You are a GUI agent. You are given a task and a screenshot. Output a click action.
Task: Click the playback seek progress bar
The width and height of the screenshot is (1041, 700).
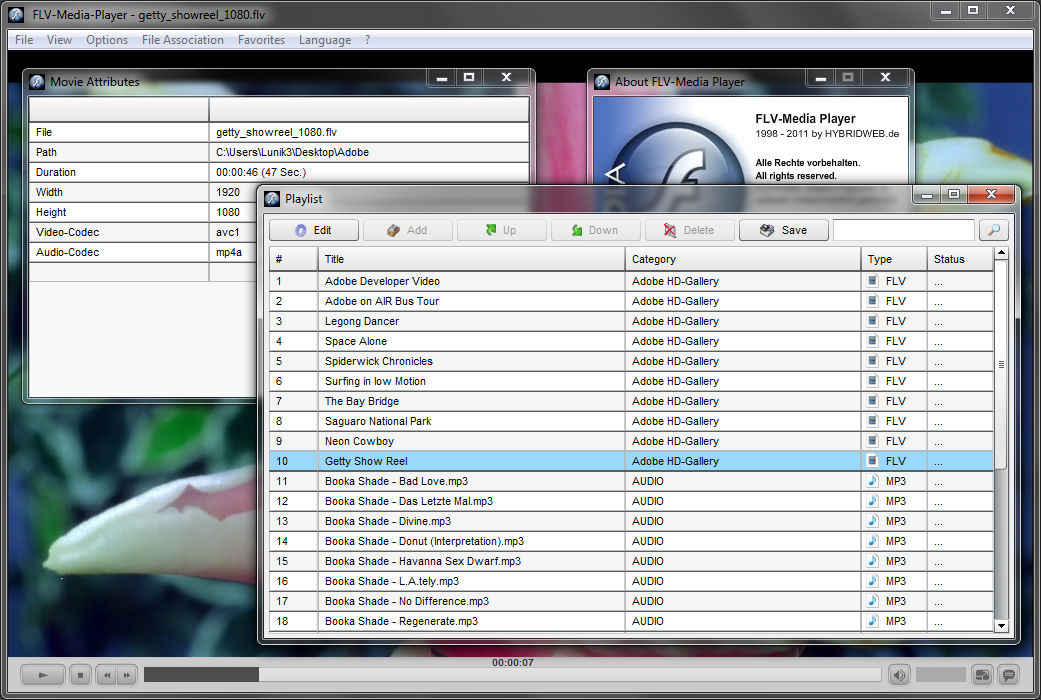tap(513, 675)
